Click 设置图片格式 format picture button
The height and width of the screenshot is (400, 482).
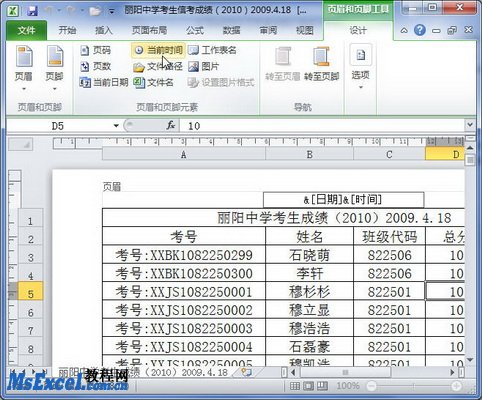[x=221, y=82]
